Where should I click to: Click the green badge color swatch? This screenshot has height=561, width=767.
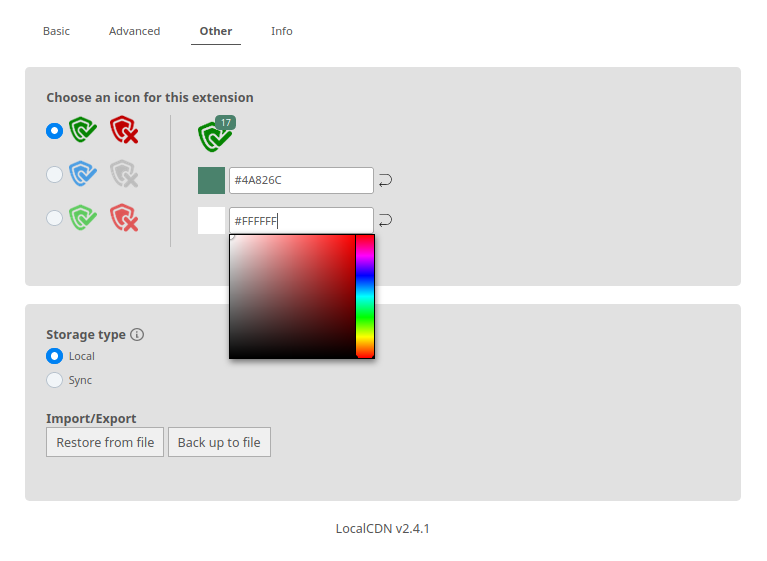(x=211, y=180)
